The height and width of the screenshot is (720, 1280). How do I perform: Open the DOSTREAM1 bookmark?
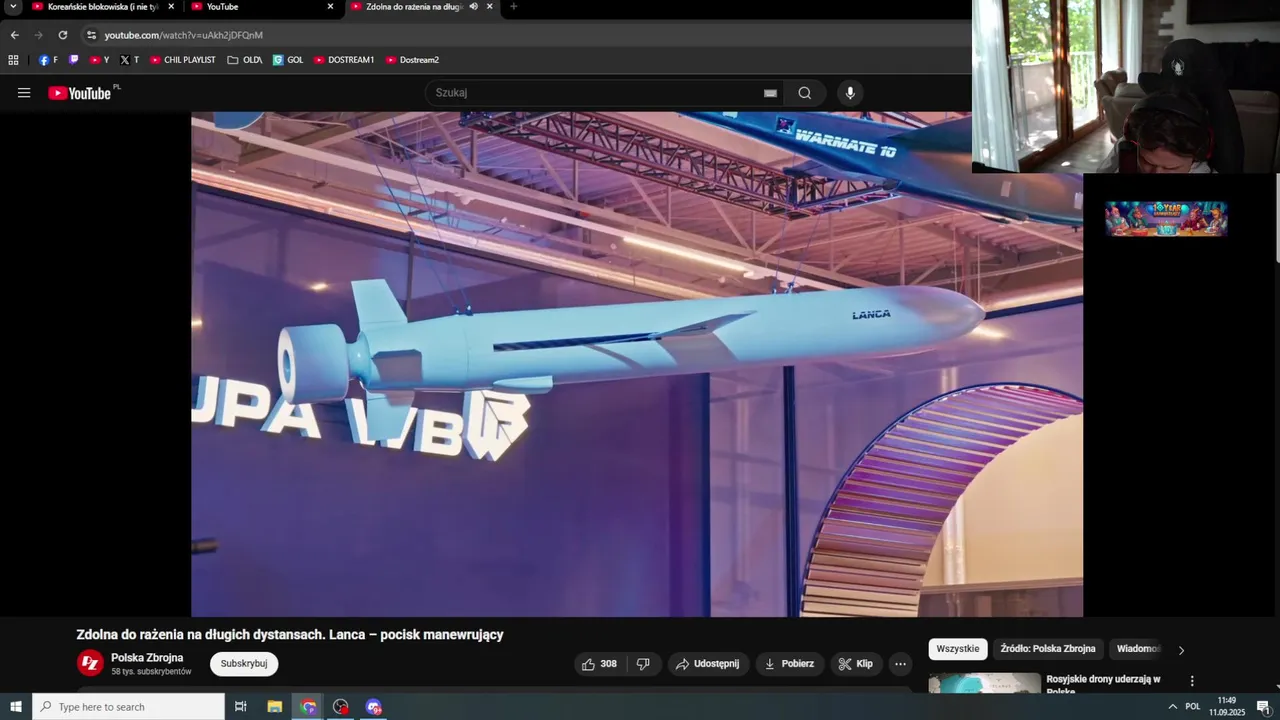[x=344, y=60]
